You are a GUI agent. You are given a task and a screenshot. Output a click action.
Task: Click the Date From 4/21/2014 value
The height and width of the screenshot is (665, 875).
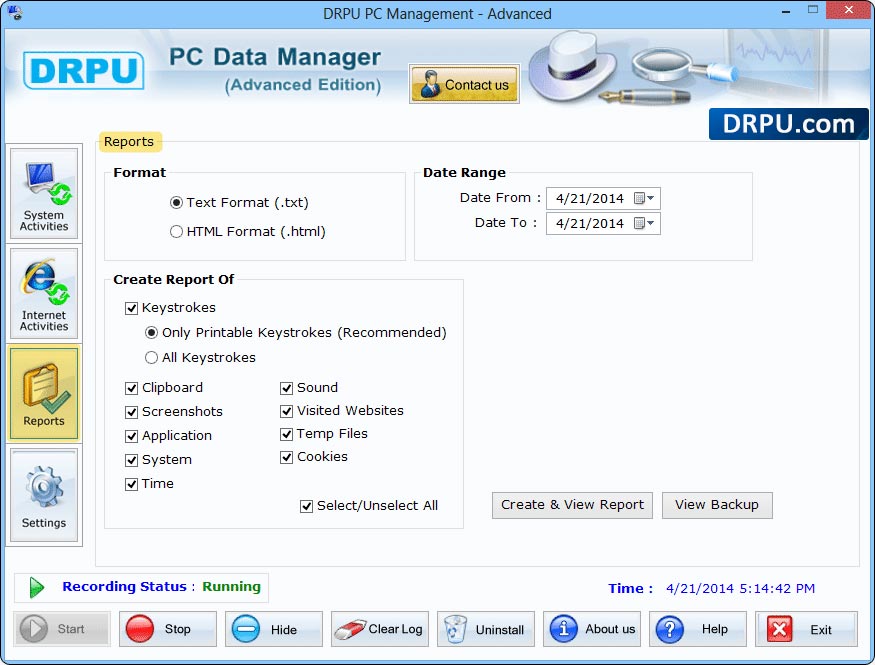point(590,198)
